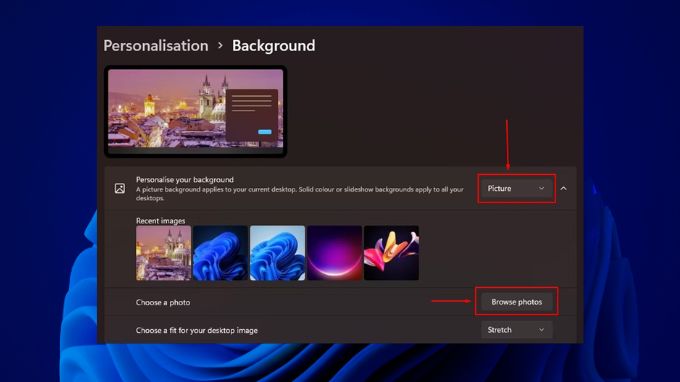
Task: Click 'Choose a fit for your desktop image' text
Action: [x=196, y=330]
